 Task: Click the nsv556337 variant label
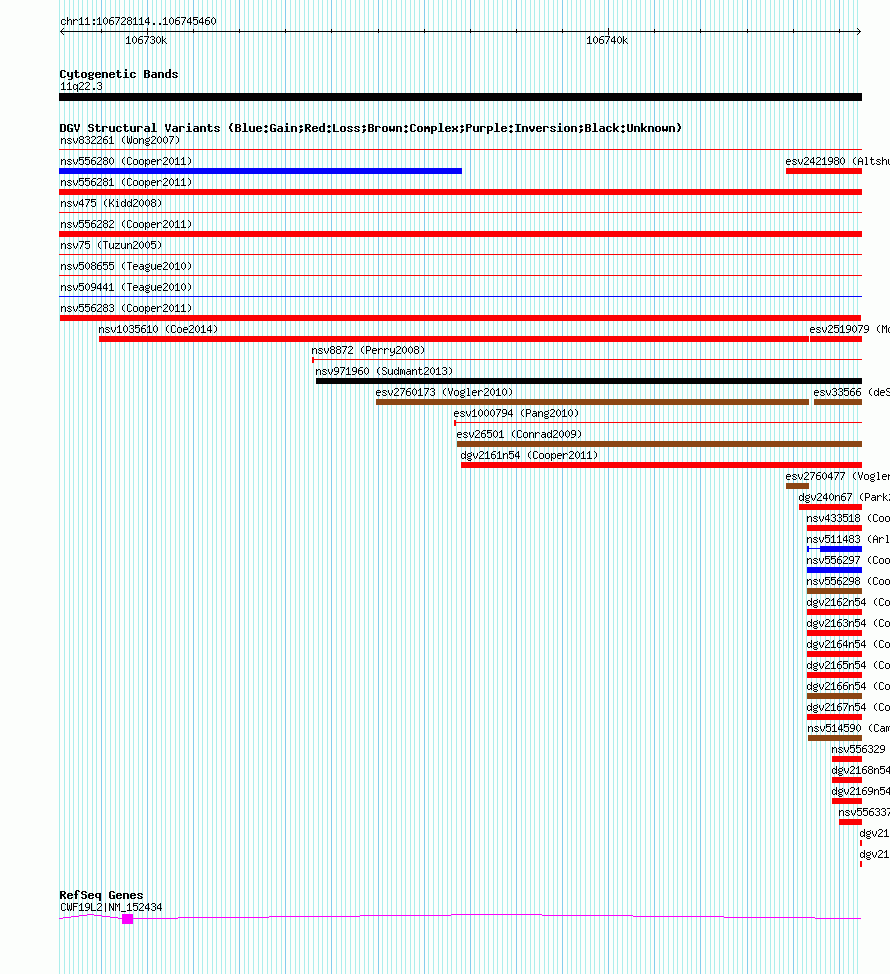click(864, 812)
